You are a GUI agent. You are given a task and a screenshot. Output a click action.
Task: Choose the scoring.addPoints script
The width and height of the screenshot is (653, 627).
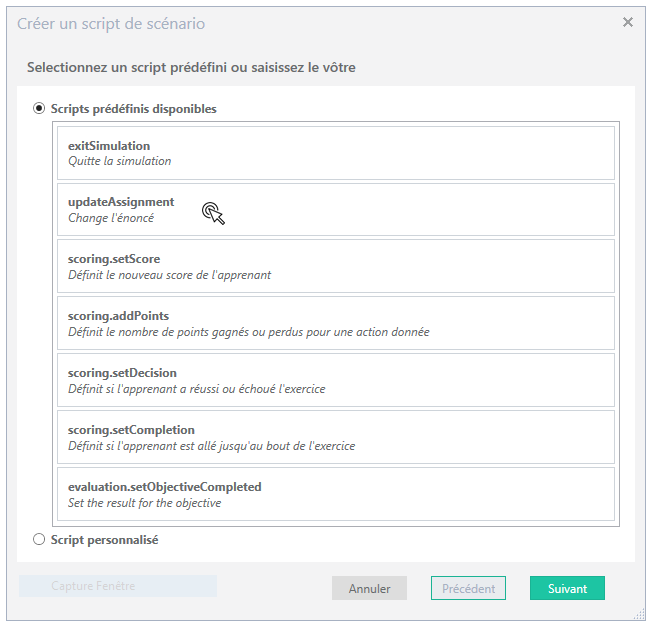pyautogui.click(x=335, y=323)
